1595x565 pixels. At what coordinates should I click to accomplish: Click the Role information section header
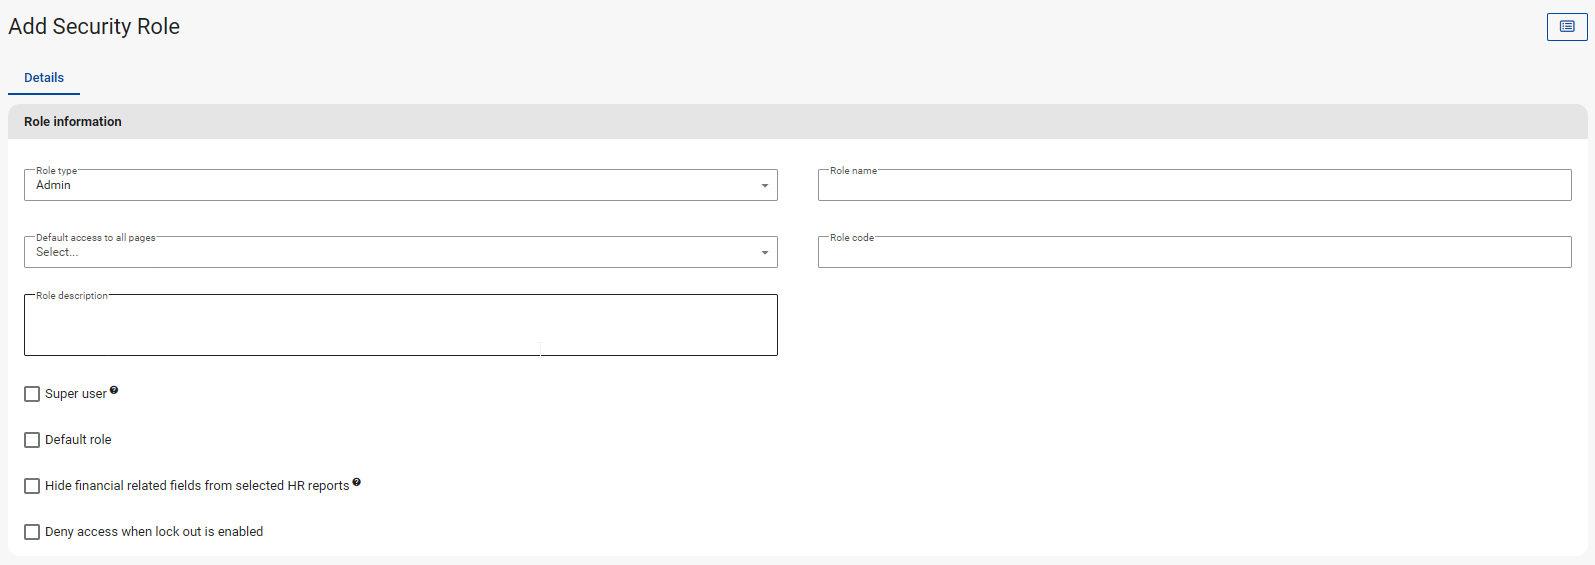73,122
